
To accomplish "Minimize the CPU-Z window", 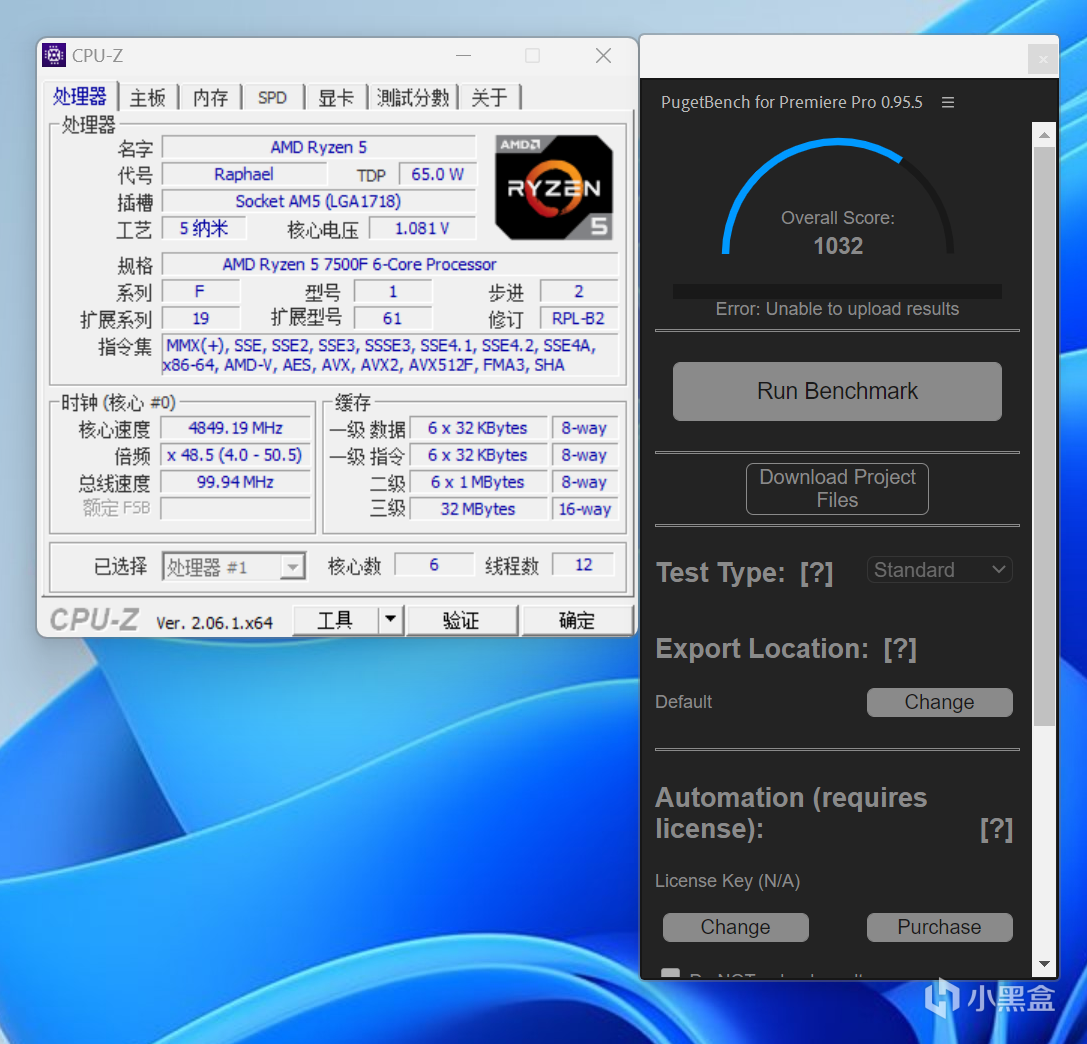I will coord(464,55).
